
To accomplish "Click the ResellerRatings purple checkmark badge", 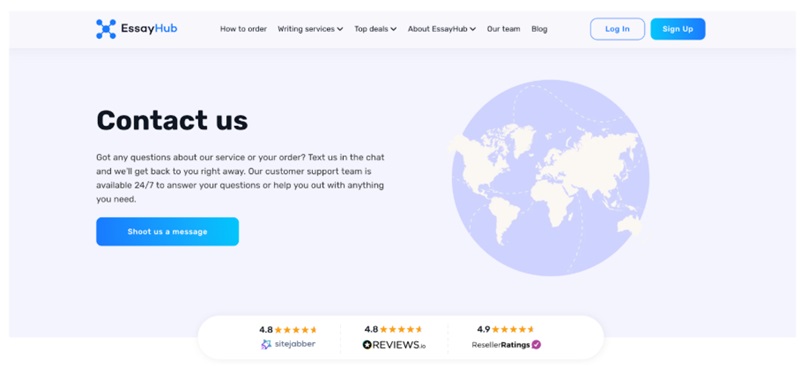I will [x=536, y=345].
